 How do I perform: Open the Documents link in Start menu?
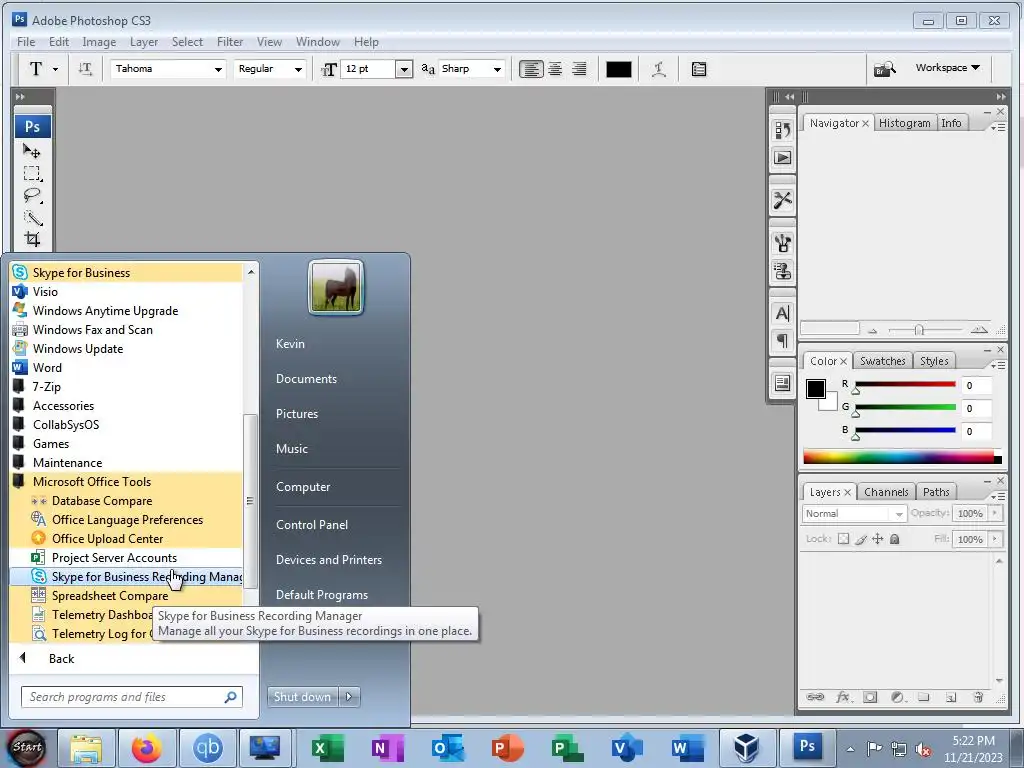pyautogui.click(x=306, y=379)
